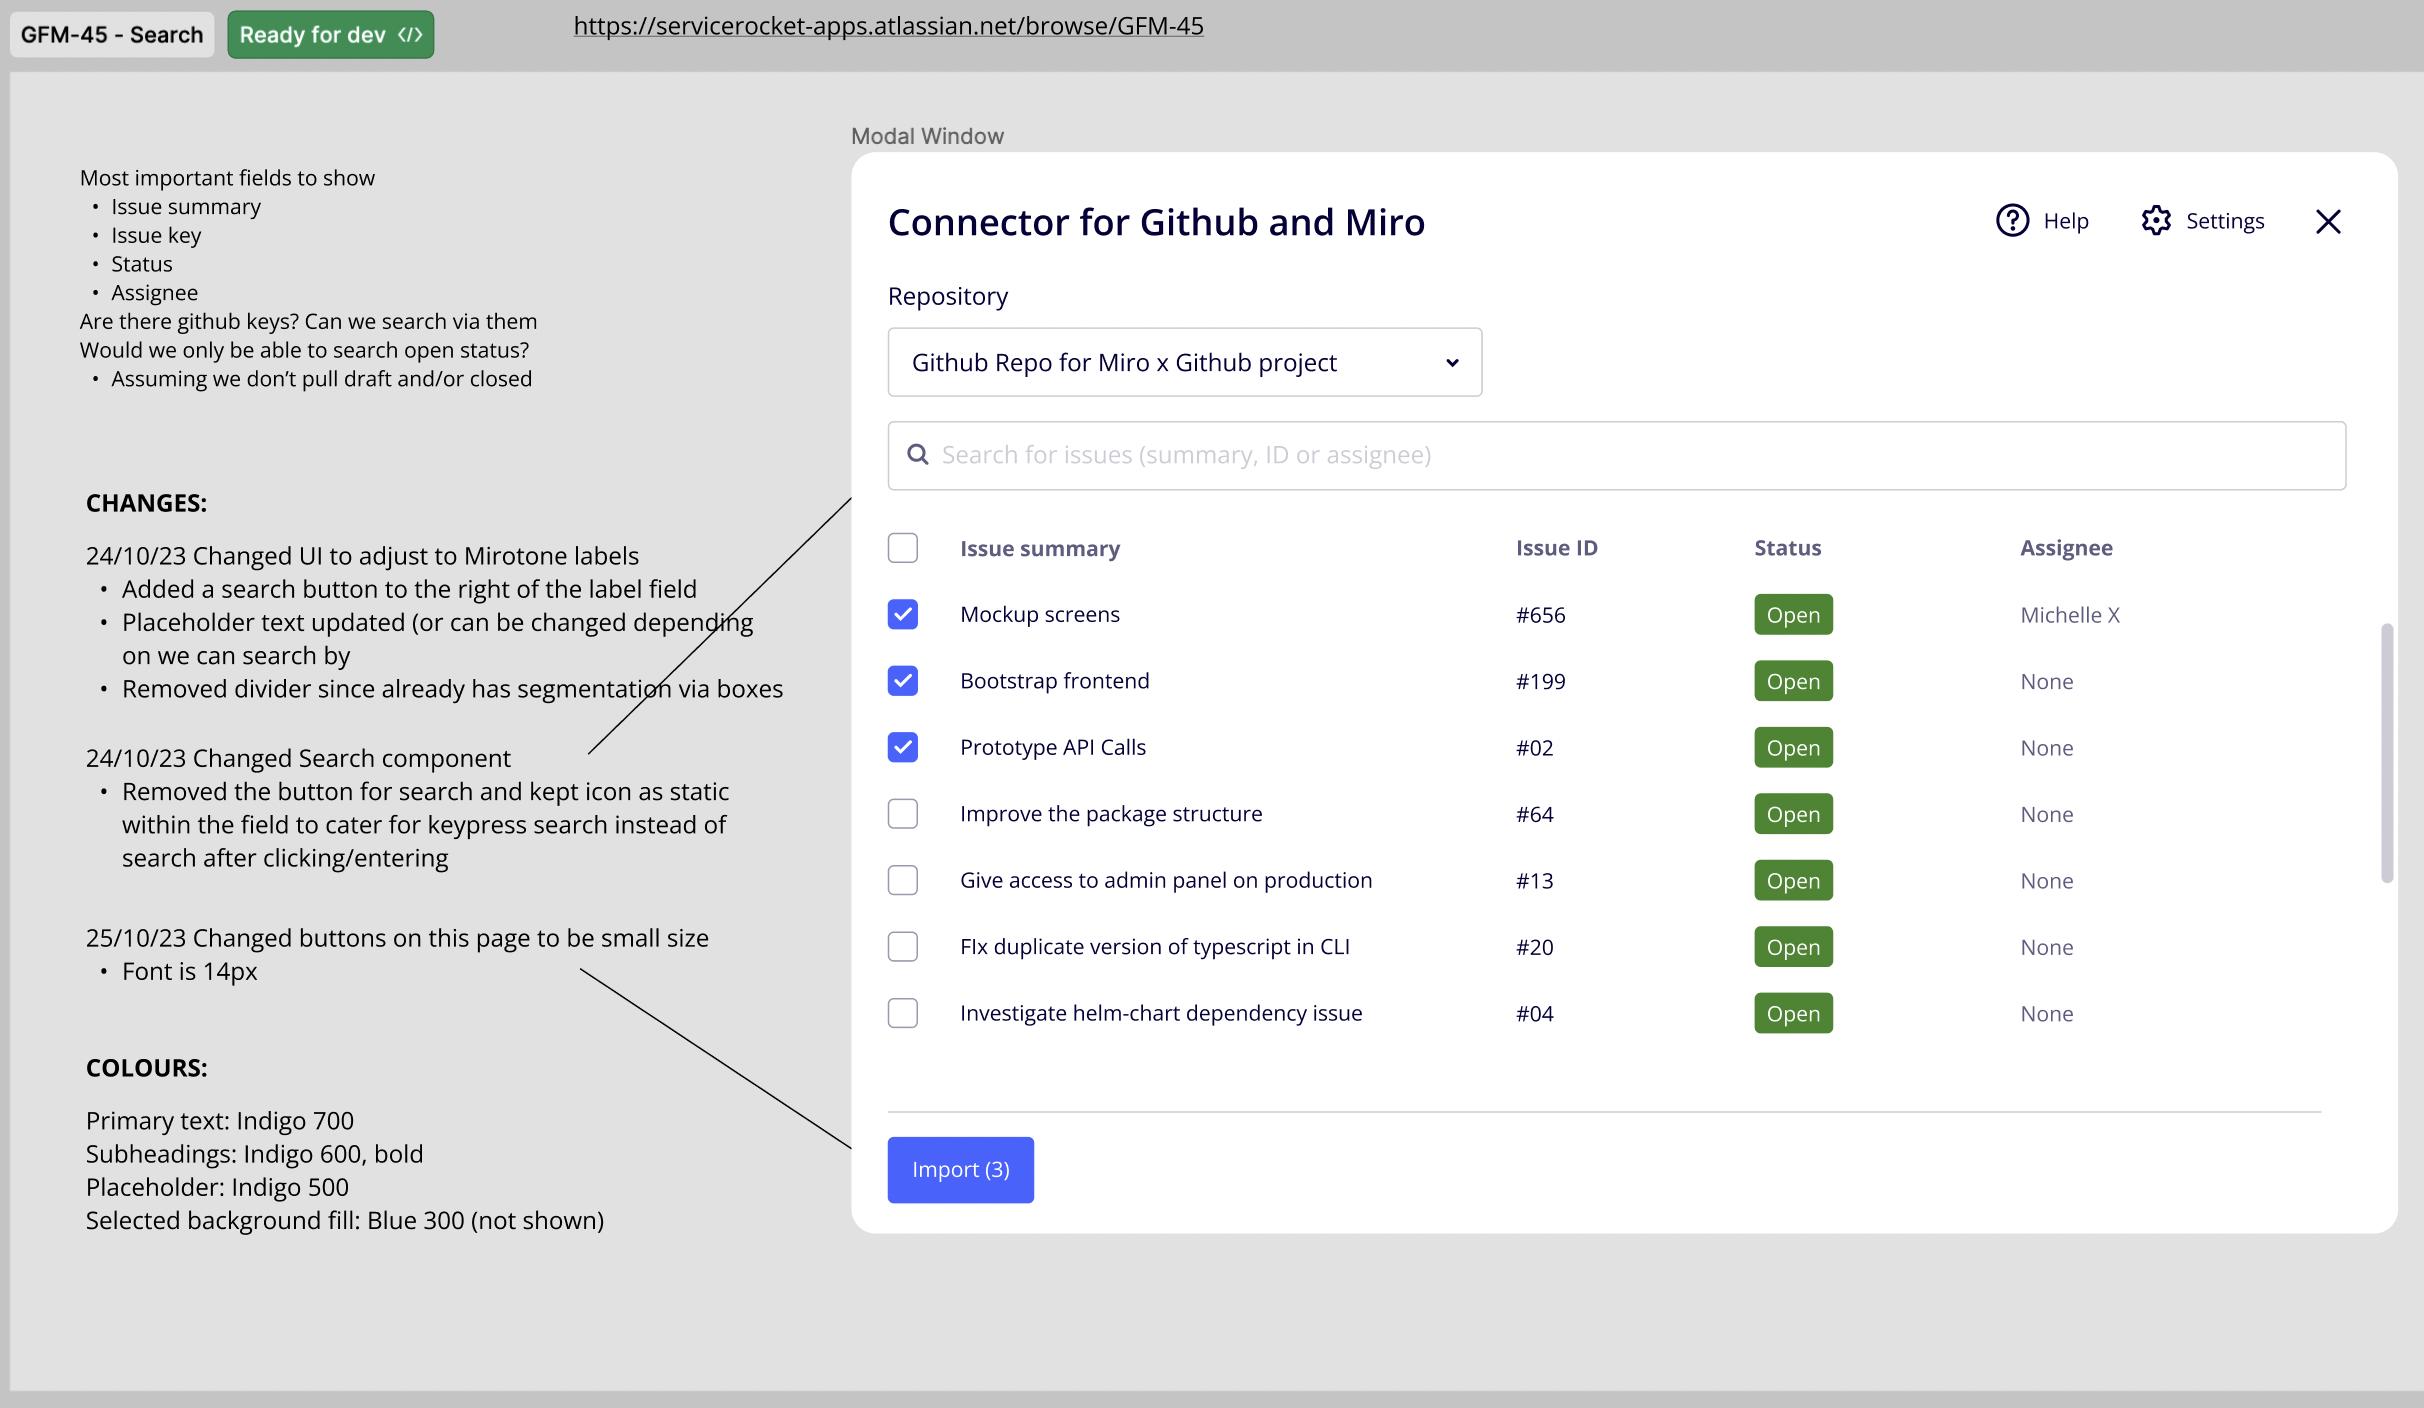This screenshot has height=1408, width=2424.
Task: Close the Connector modal window
Action: coord(2328,221)
